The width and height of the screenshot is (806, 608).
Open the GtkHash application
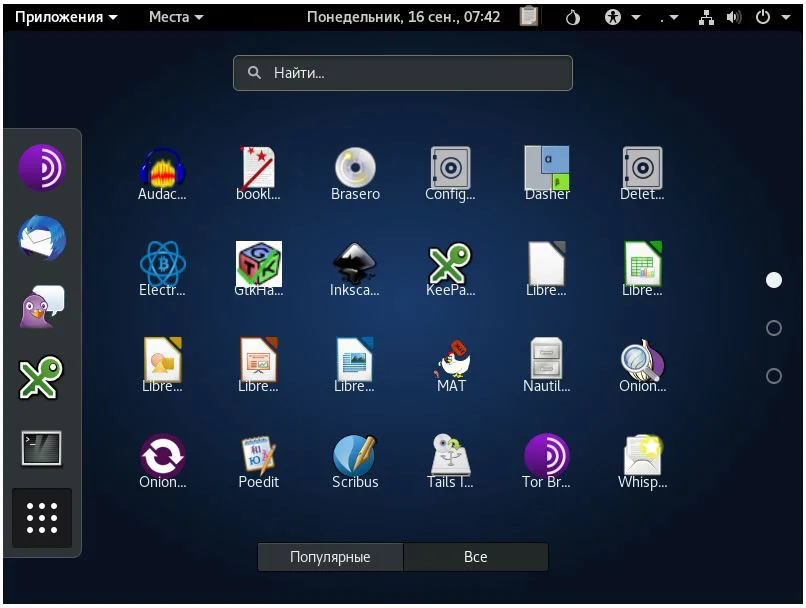258,268
